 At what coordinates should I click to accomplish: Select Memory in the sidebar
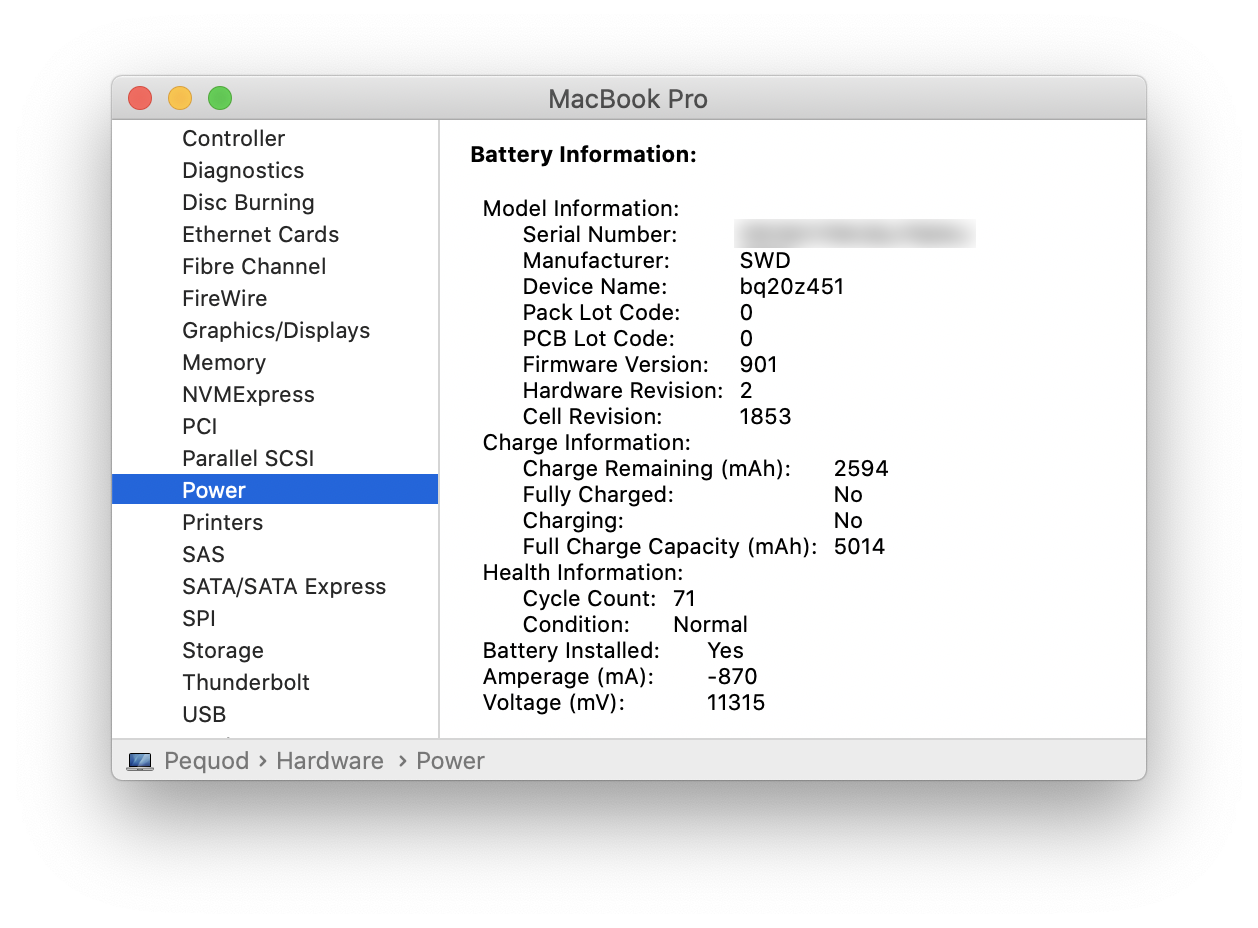(275, 363)
